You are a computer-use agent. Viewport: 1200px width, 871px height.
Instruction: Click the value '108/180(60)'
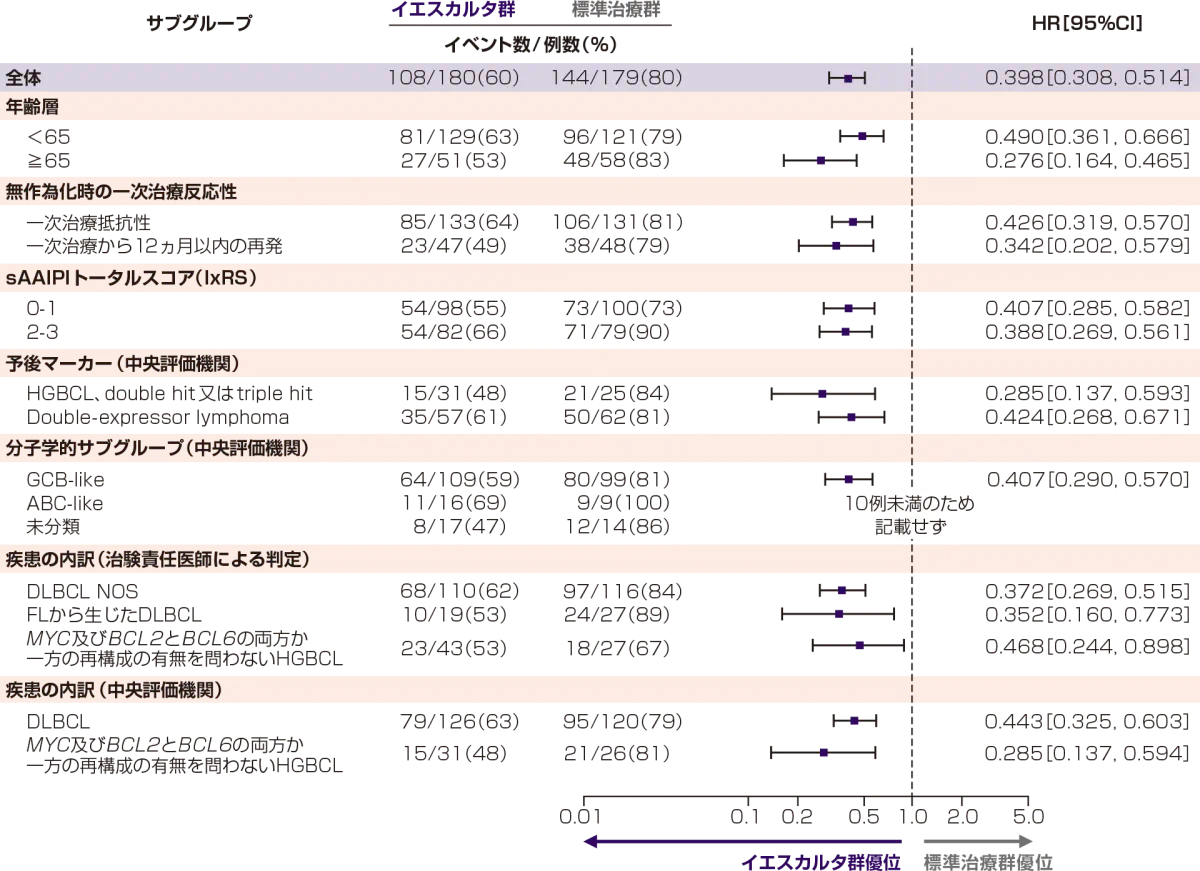pyautogui.click(x=454, y=78)
